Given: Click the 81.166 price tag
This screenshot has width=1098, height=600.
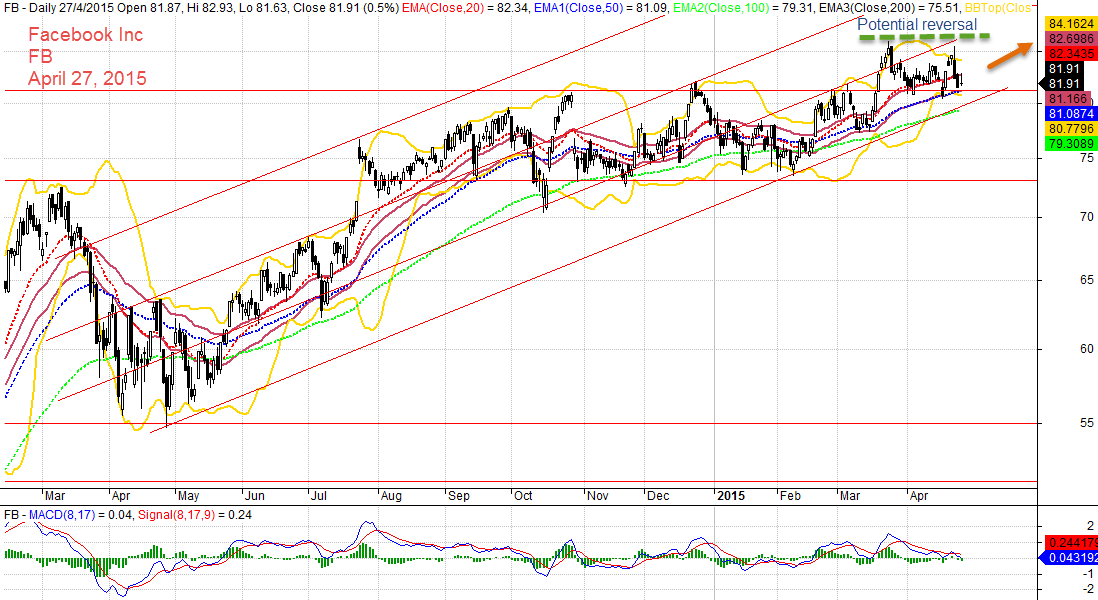Looking at the screenshot, I should 1068,99.
